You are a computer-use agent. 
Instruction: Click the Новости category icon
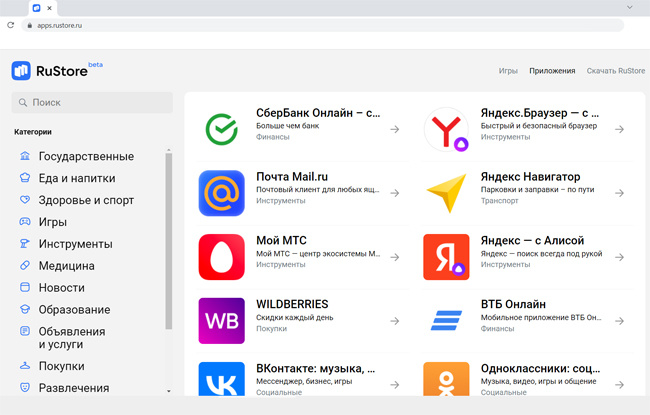(x=25, y=287)
